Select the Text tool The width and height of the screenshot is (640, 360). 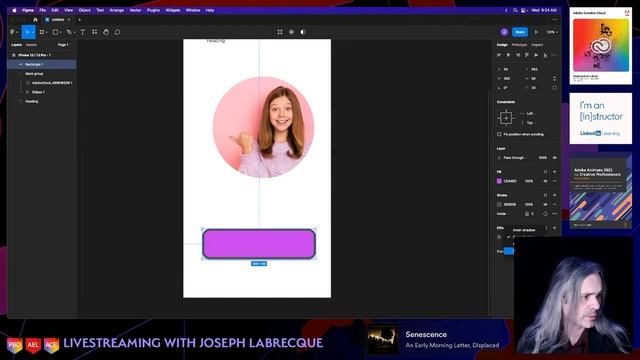click(83, 32)
